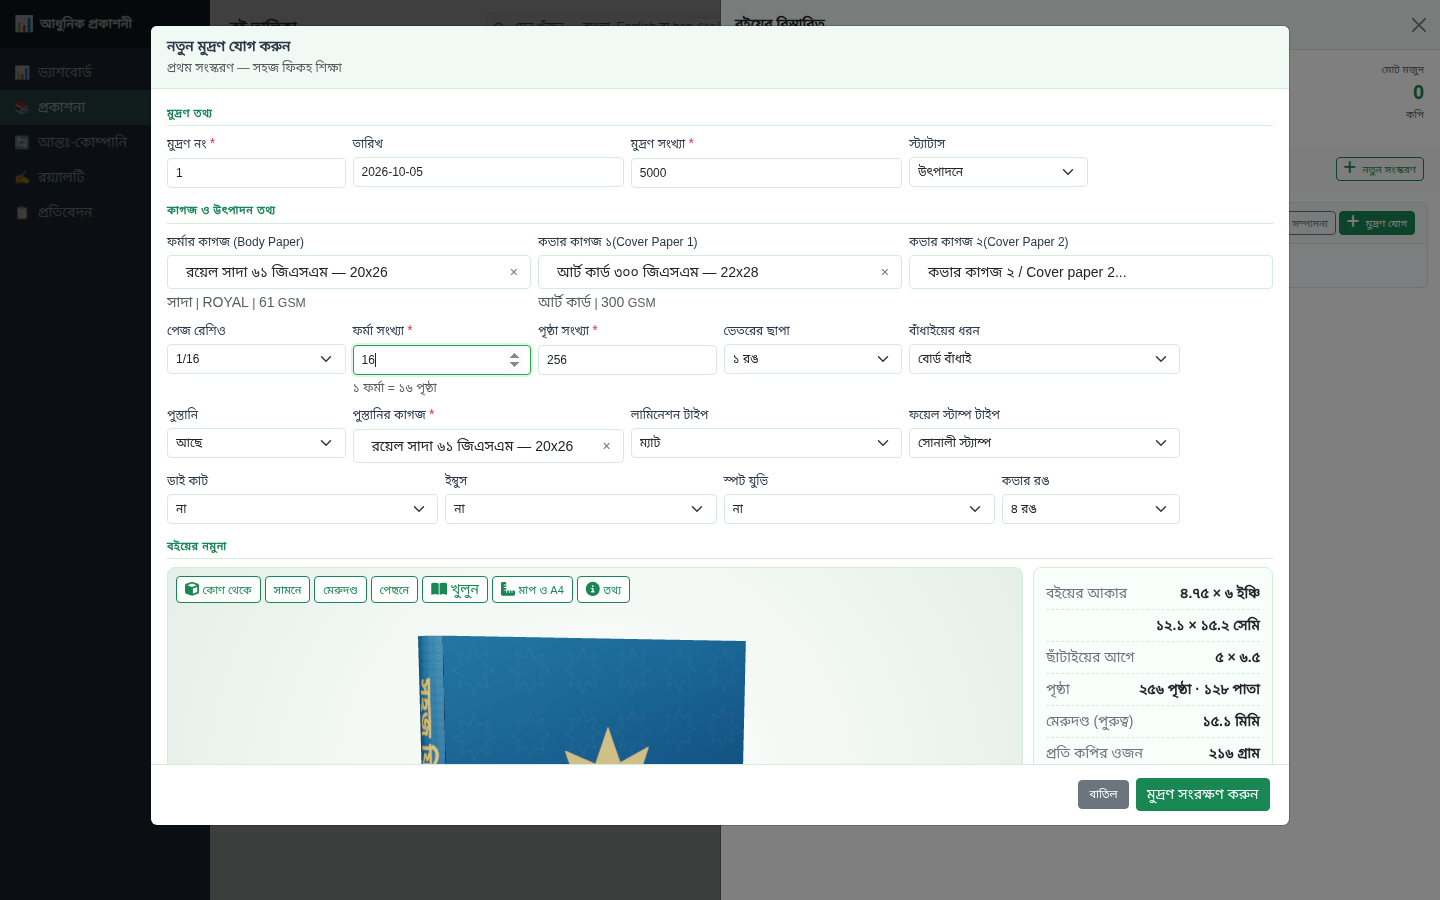Click the তারিখ date field

tap(488, 172)
